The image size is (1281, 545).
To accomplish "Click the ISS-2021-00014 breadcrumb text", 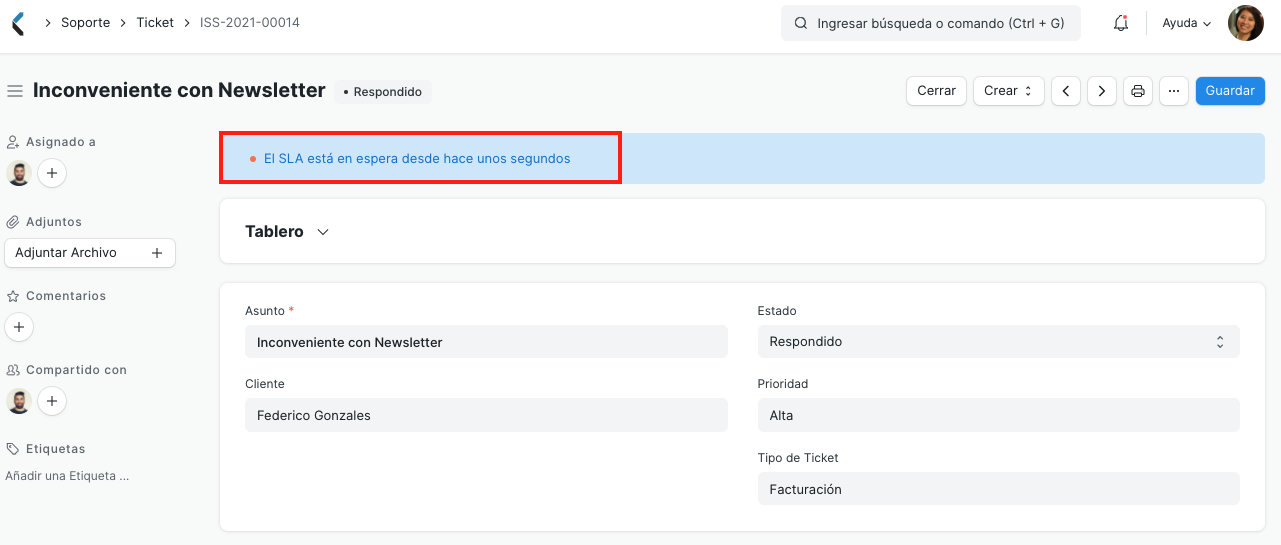I will tap(250, 23).
